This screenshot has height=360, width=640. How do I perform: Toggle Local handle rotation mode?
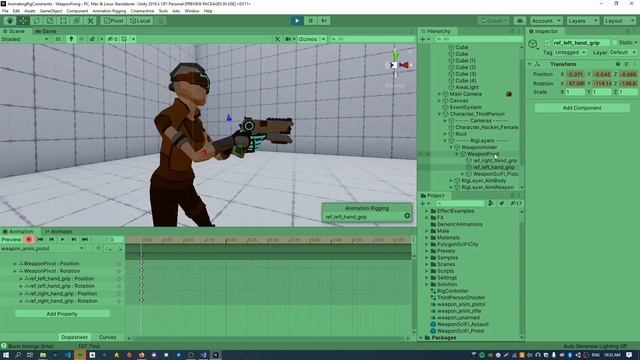140,21
